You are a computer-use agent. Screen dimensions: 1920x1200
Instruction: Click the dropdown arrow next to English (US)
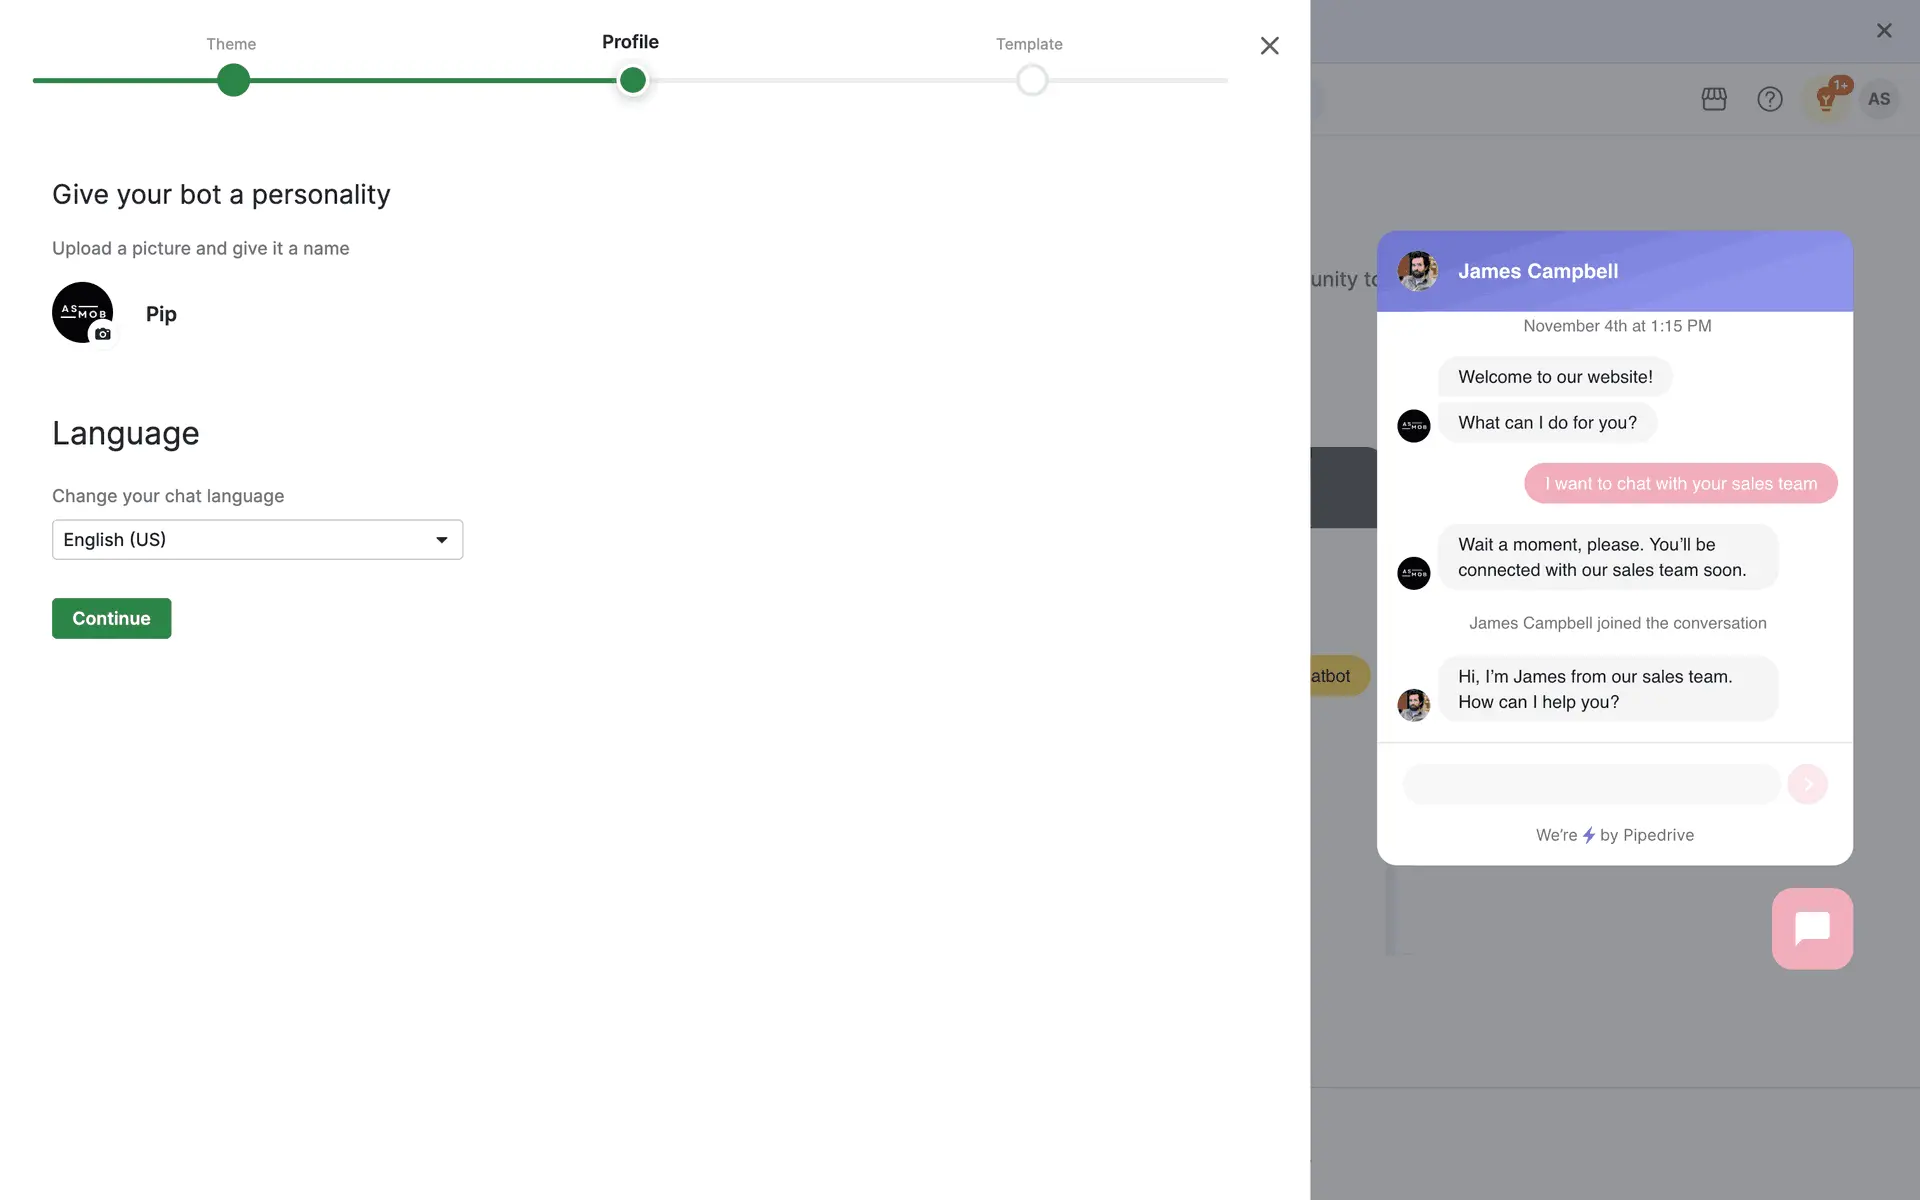point(441,540)
